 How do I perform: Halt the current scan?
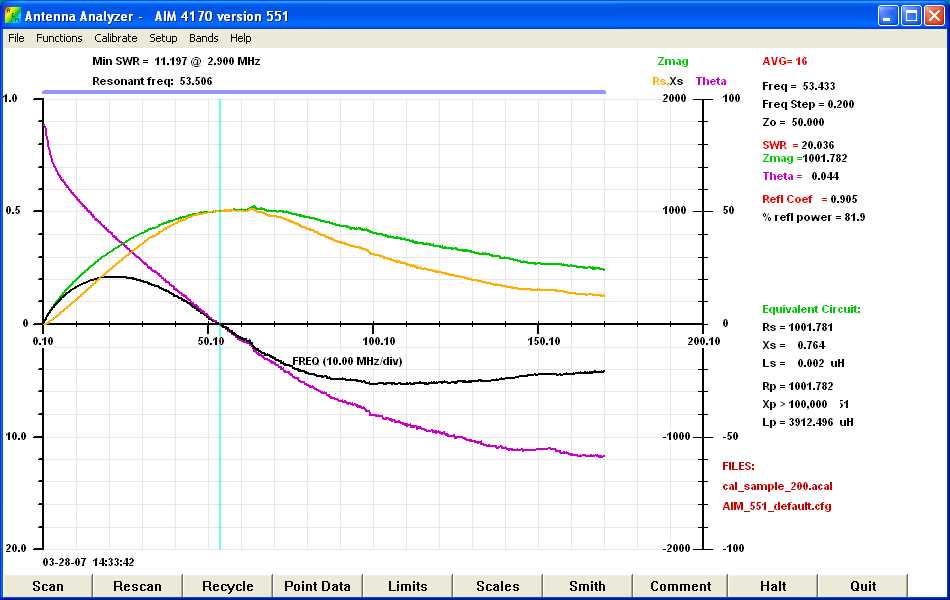(773, 586)
